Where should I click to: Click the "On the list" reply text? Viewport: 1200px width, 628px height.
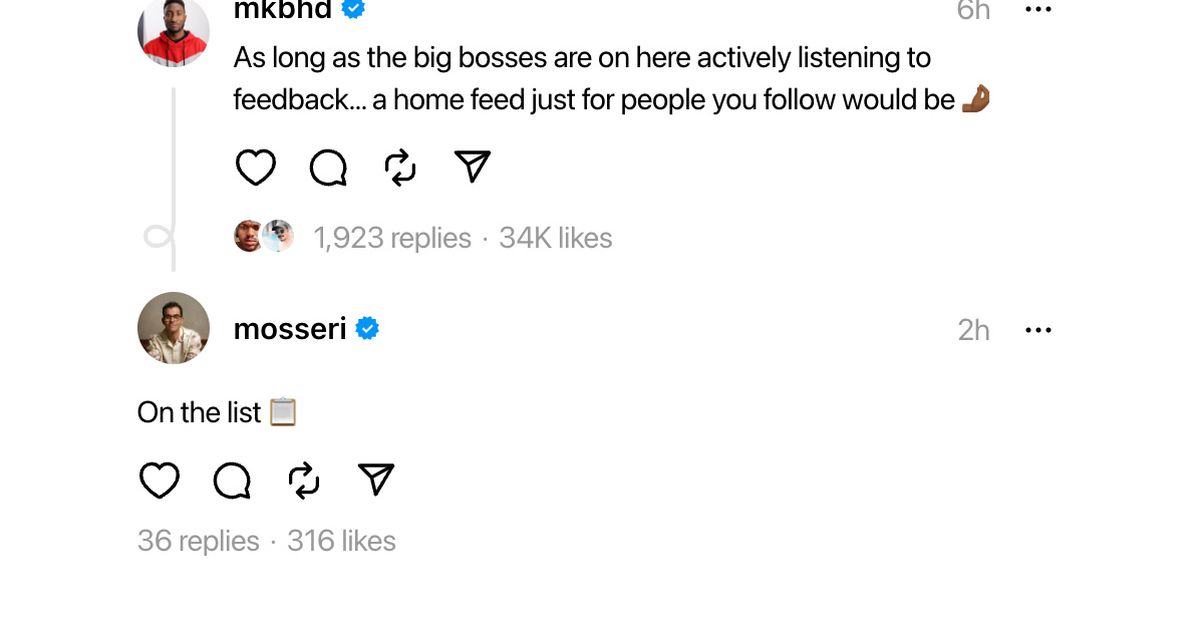click(199, 412)
